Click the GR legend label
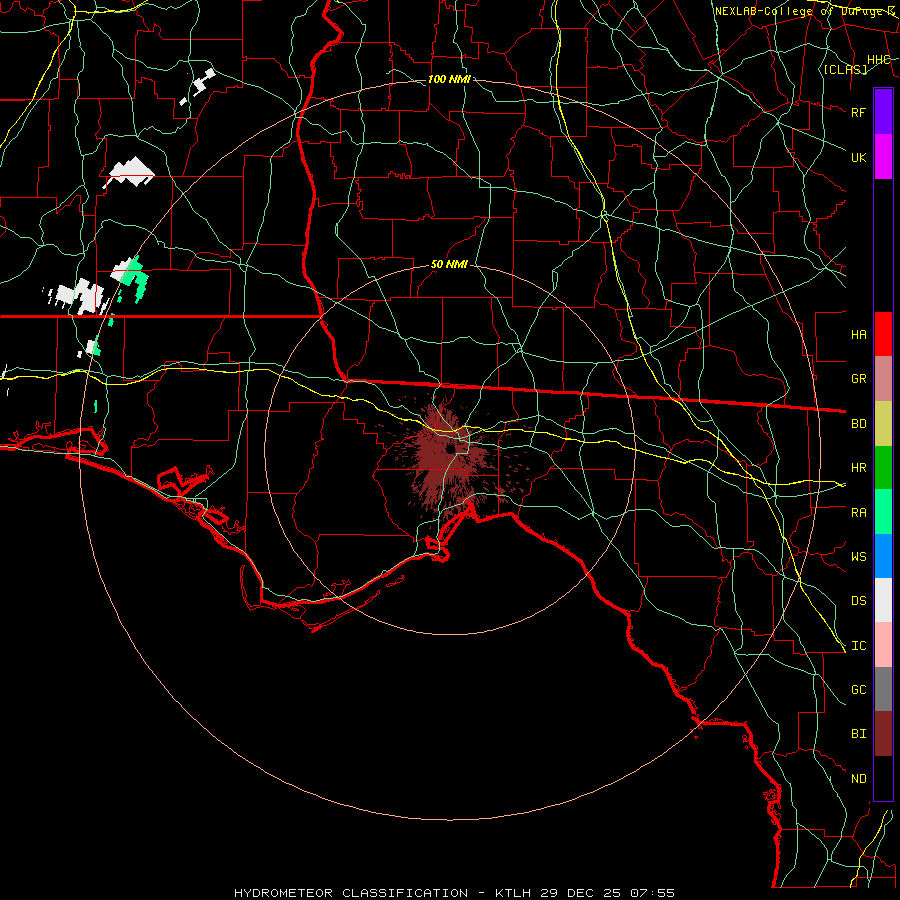The width and height of the screenshot is (900, 900). coord(859,379)
